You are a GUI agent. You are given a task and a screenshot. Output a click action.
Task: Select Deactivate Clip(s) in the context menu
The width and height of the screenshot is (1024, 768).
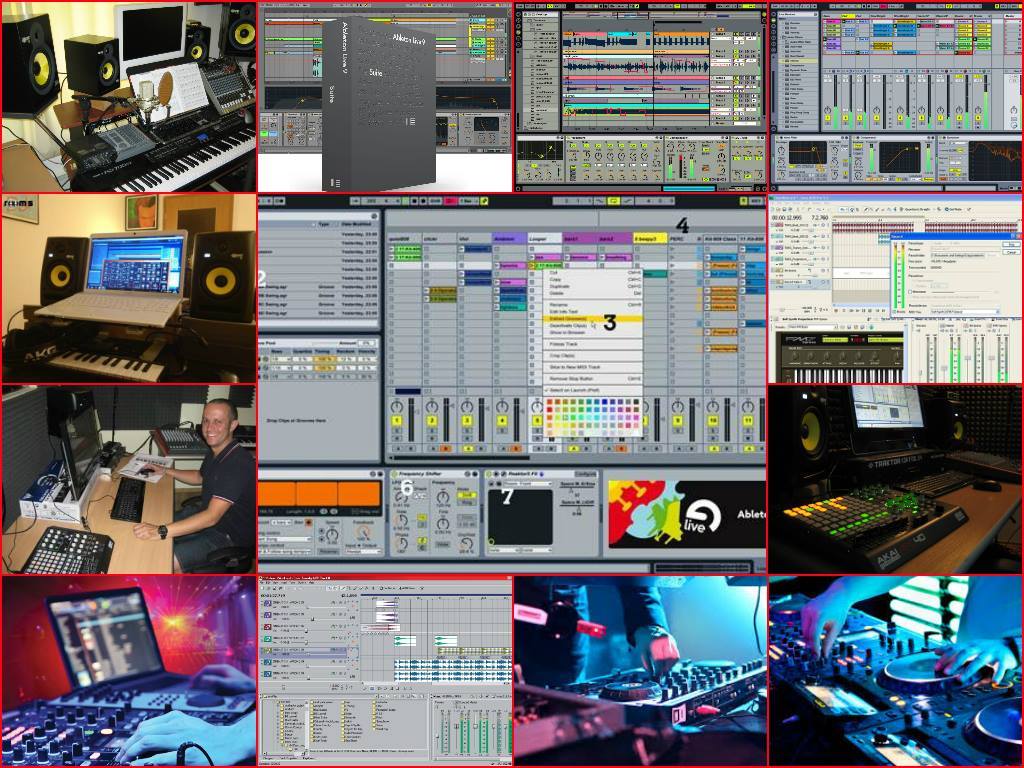[592, 326]
